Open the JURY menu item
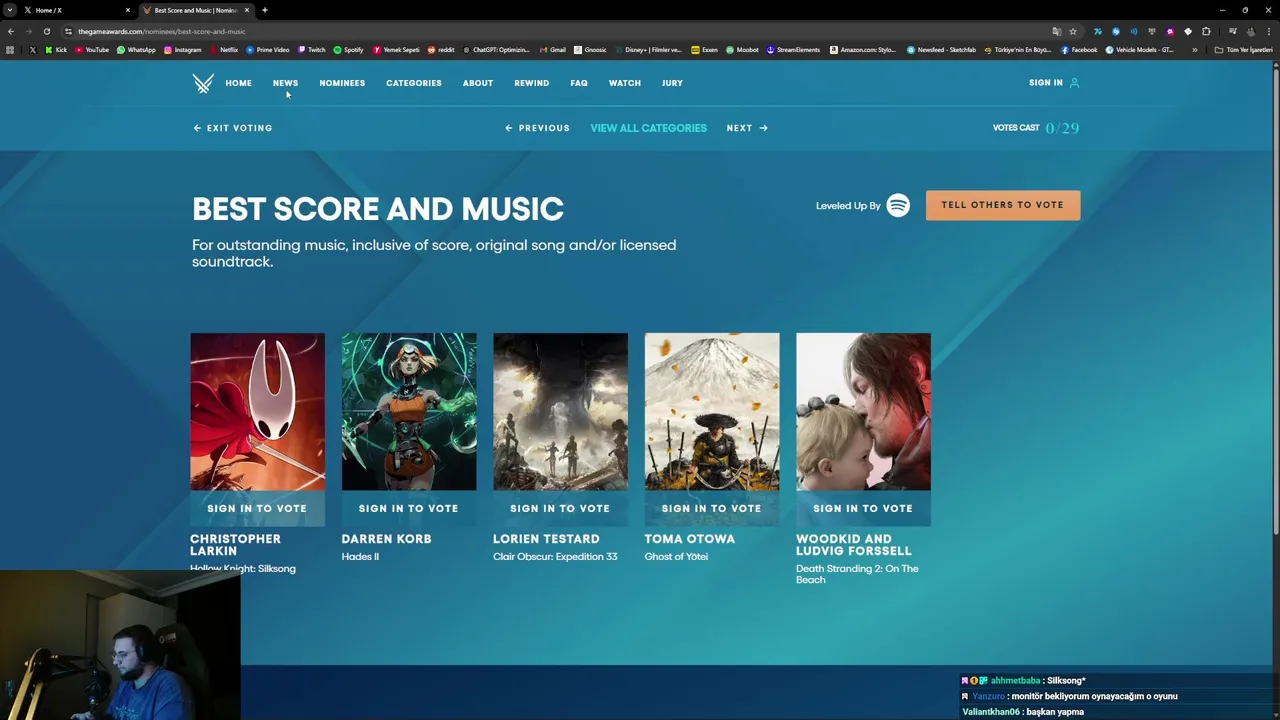 point(672,83)
